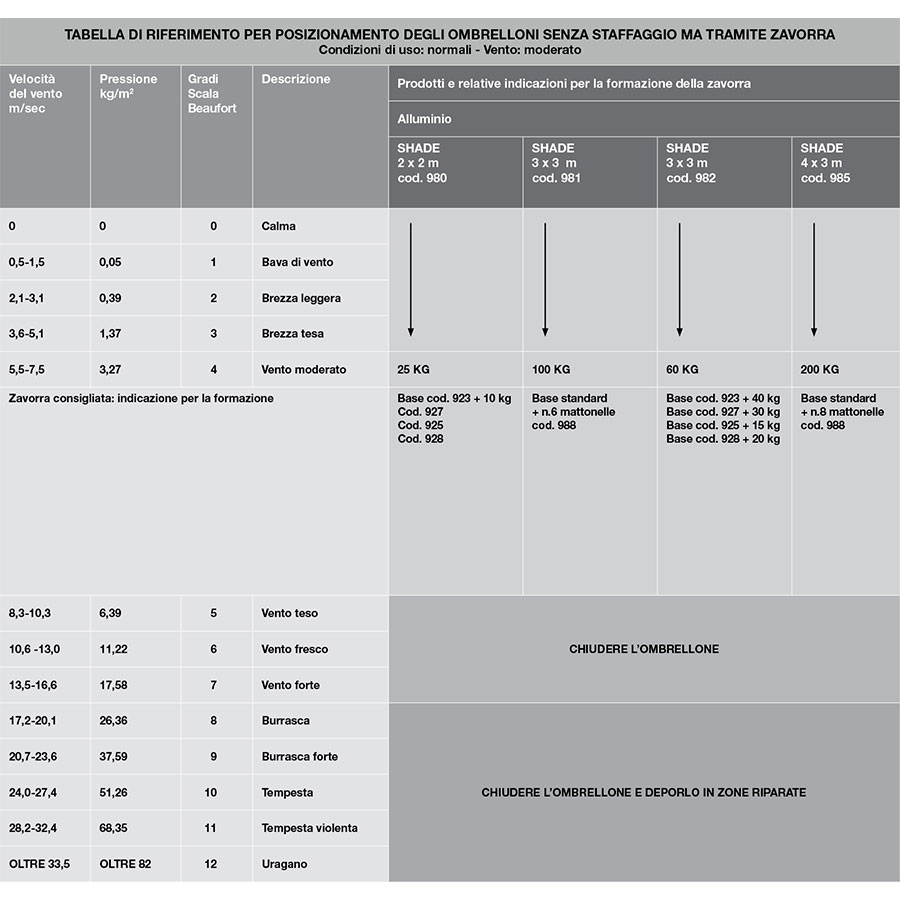This screenshot has width=900, height=900.
Task: Select the SHADE cod. 985 column header
Action: tap(846, 172)
